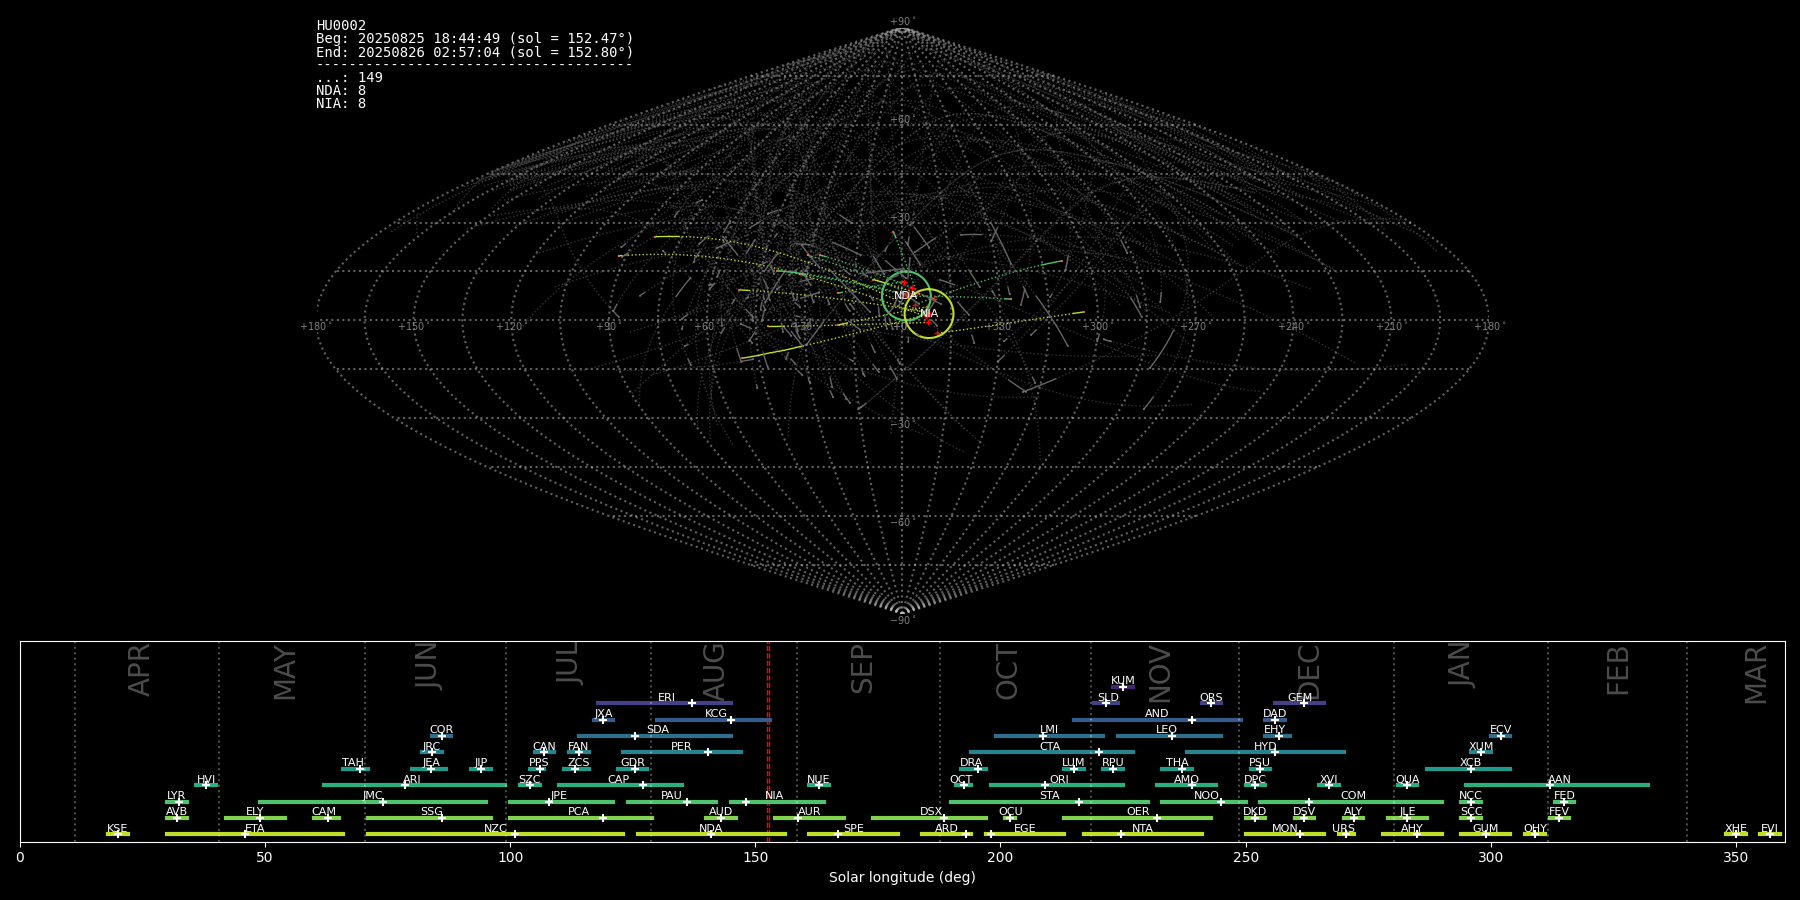
Task: Click the 'Beg: 20250825 18:44:49' line
Action: point(475,39)
